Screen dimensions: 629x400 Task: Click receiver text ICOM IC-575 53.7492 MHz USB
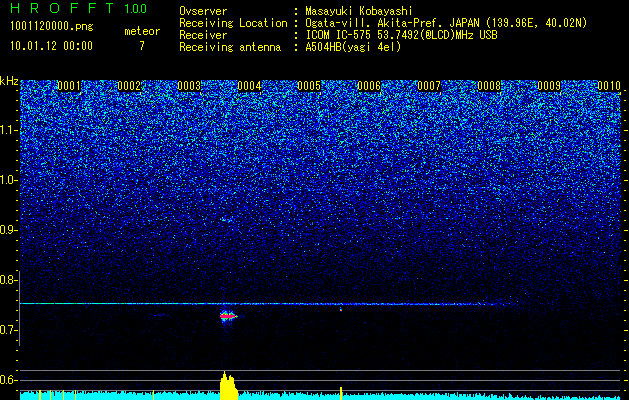pyautogui.click(x=401, y=35)
